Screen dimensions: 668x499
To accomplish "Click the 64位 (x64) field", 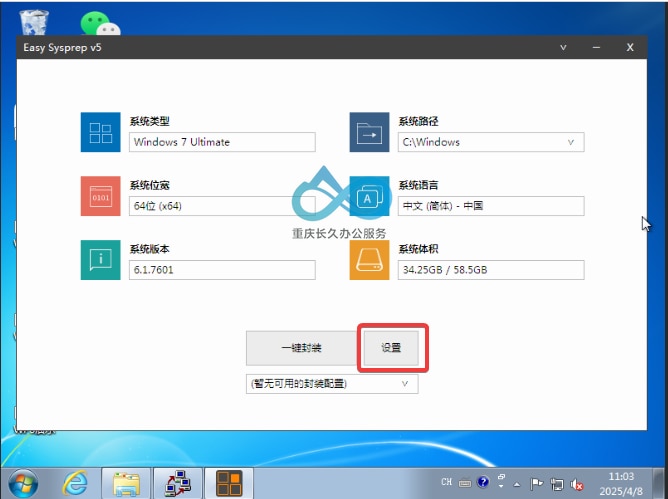I will click(222, 206).
